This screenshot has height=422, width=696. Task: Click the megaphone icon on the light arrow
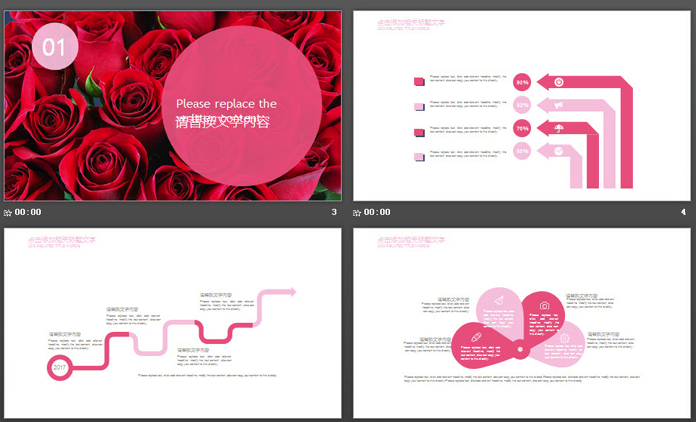[x=558, y=105]
